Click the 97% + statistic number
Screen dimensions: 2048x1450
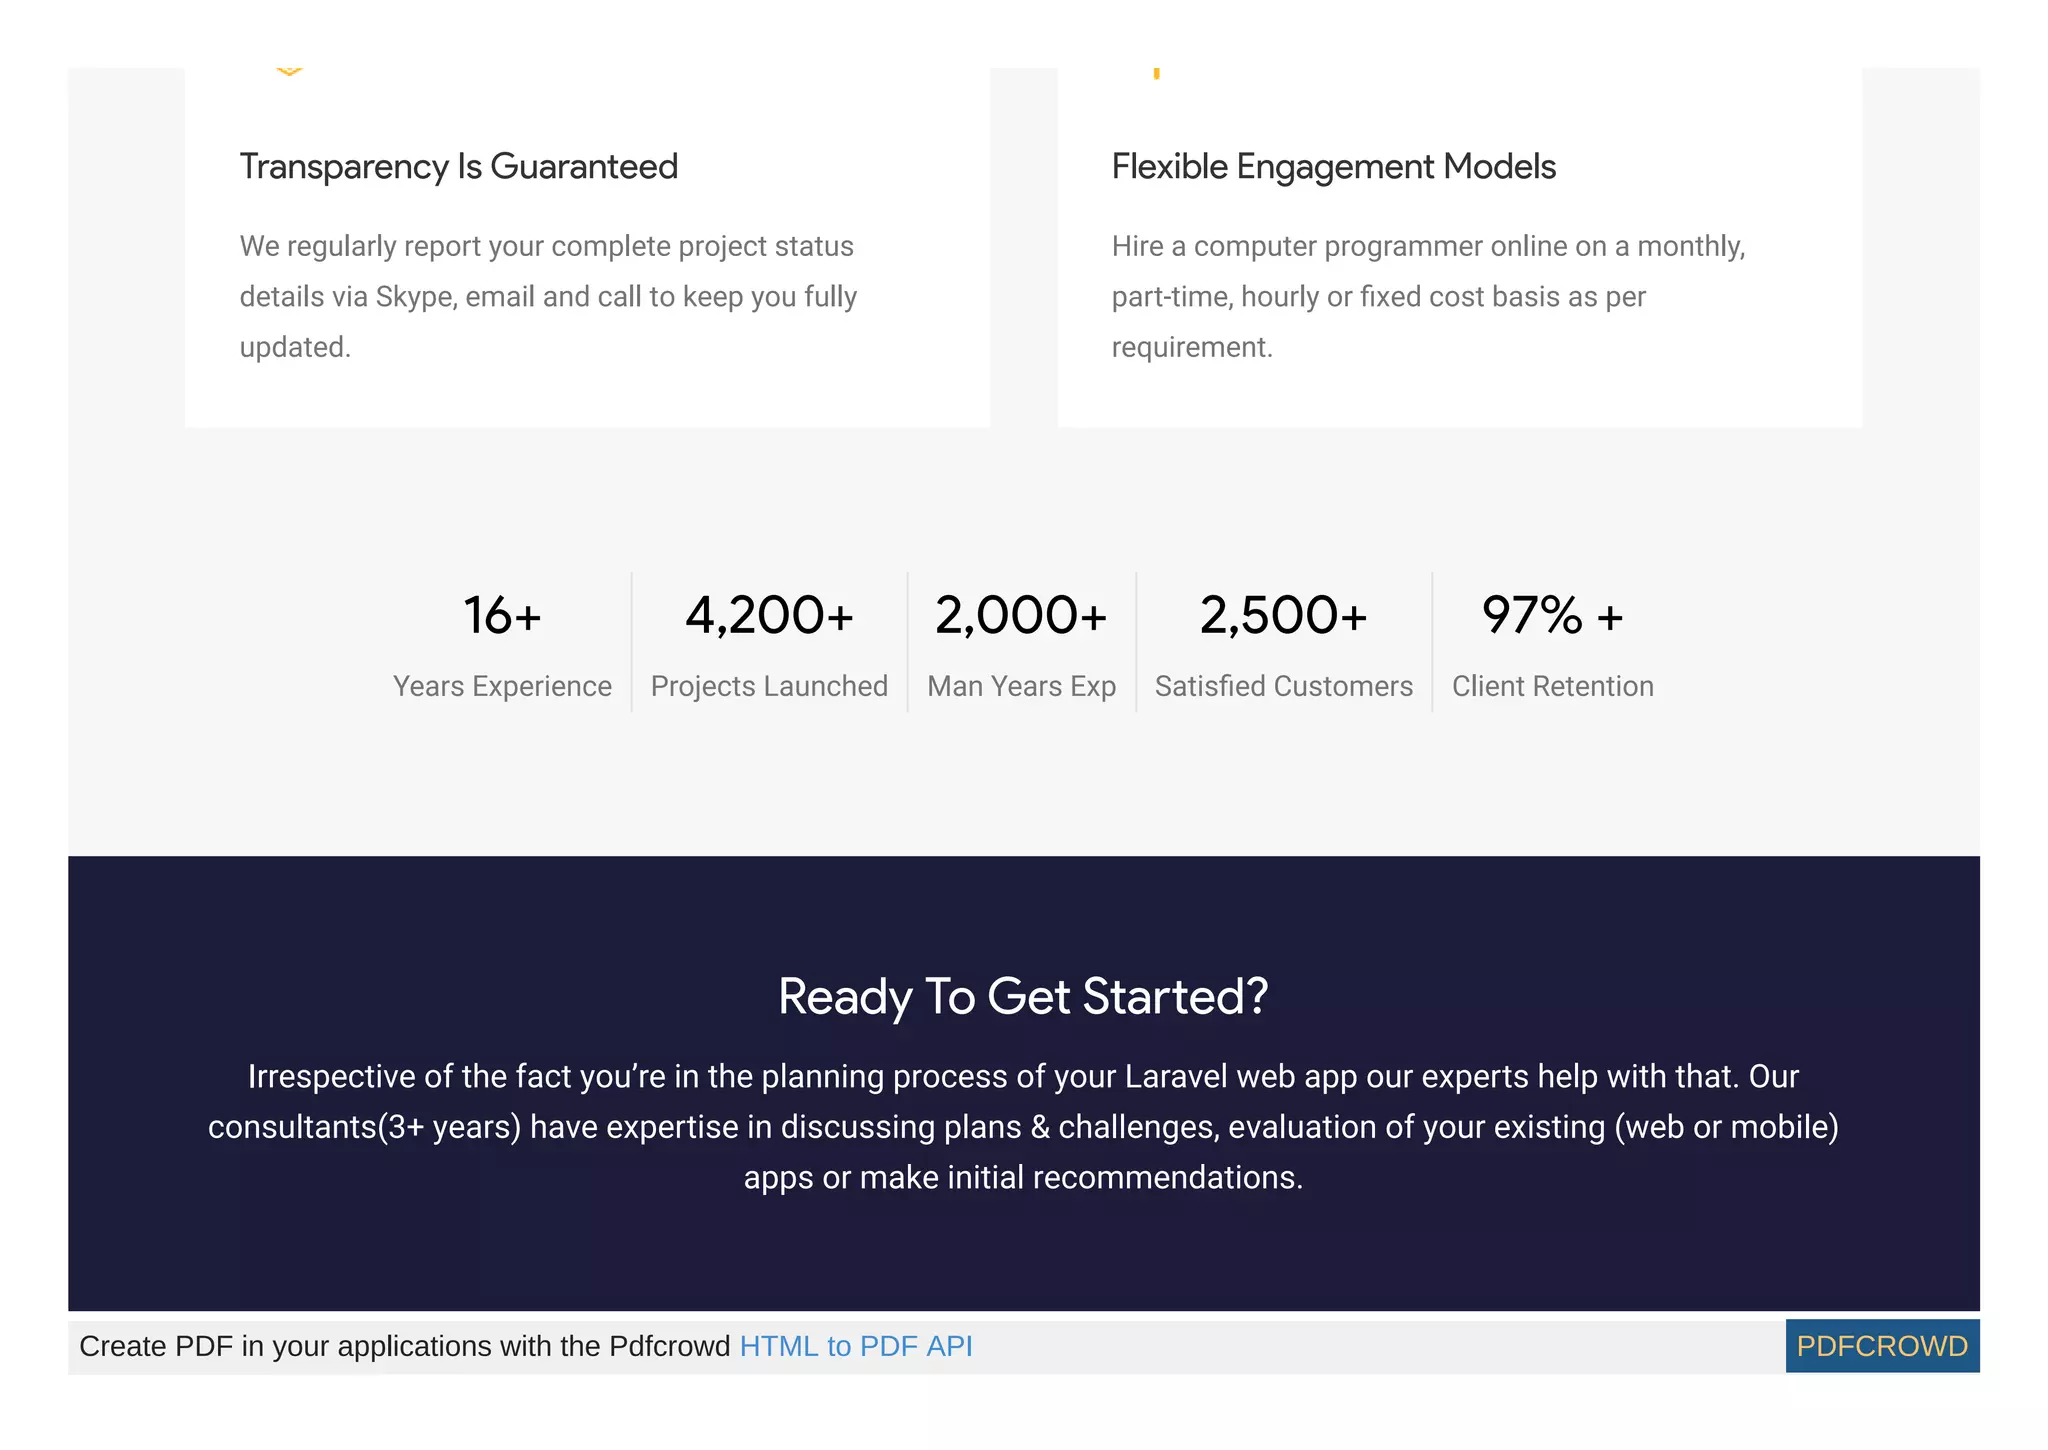[1553, 615]
